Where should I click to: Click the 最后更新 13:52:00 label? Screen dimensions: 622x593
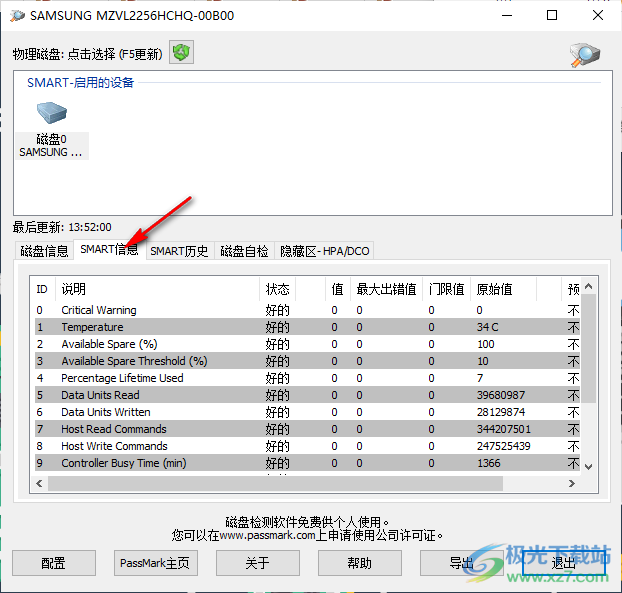tap(62, 227)
